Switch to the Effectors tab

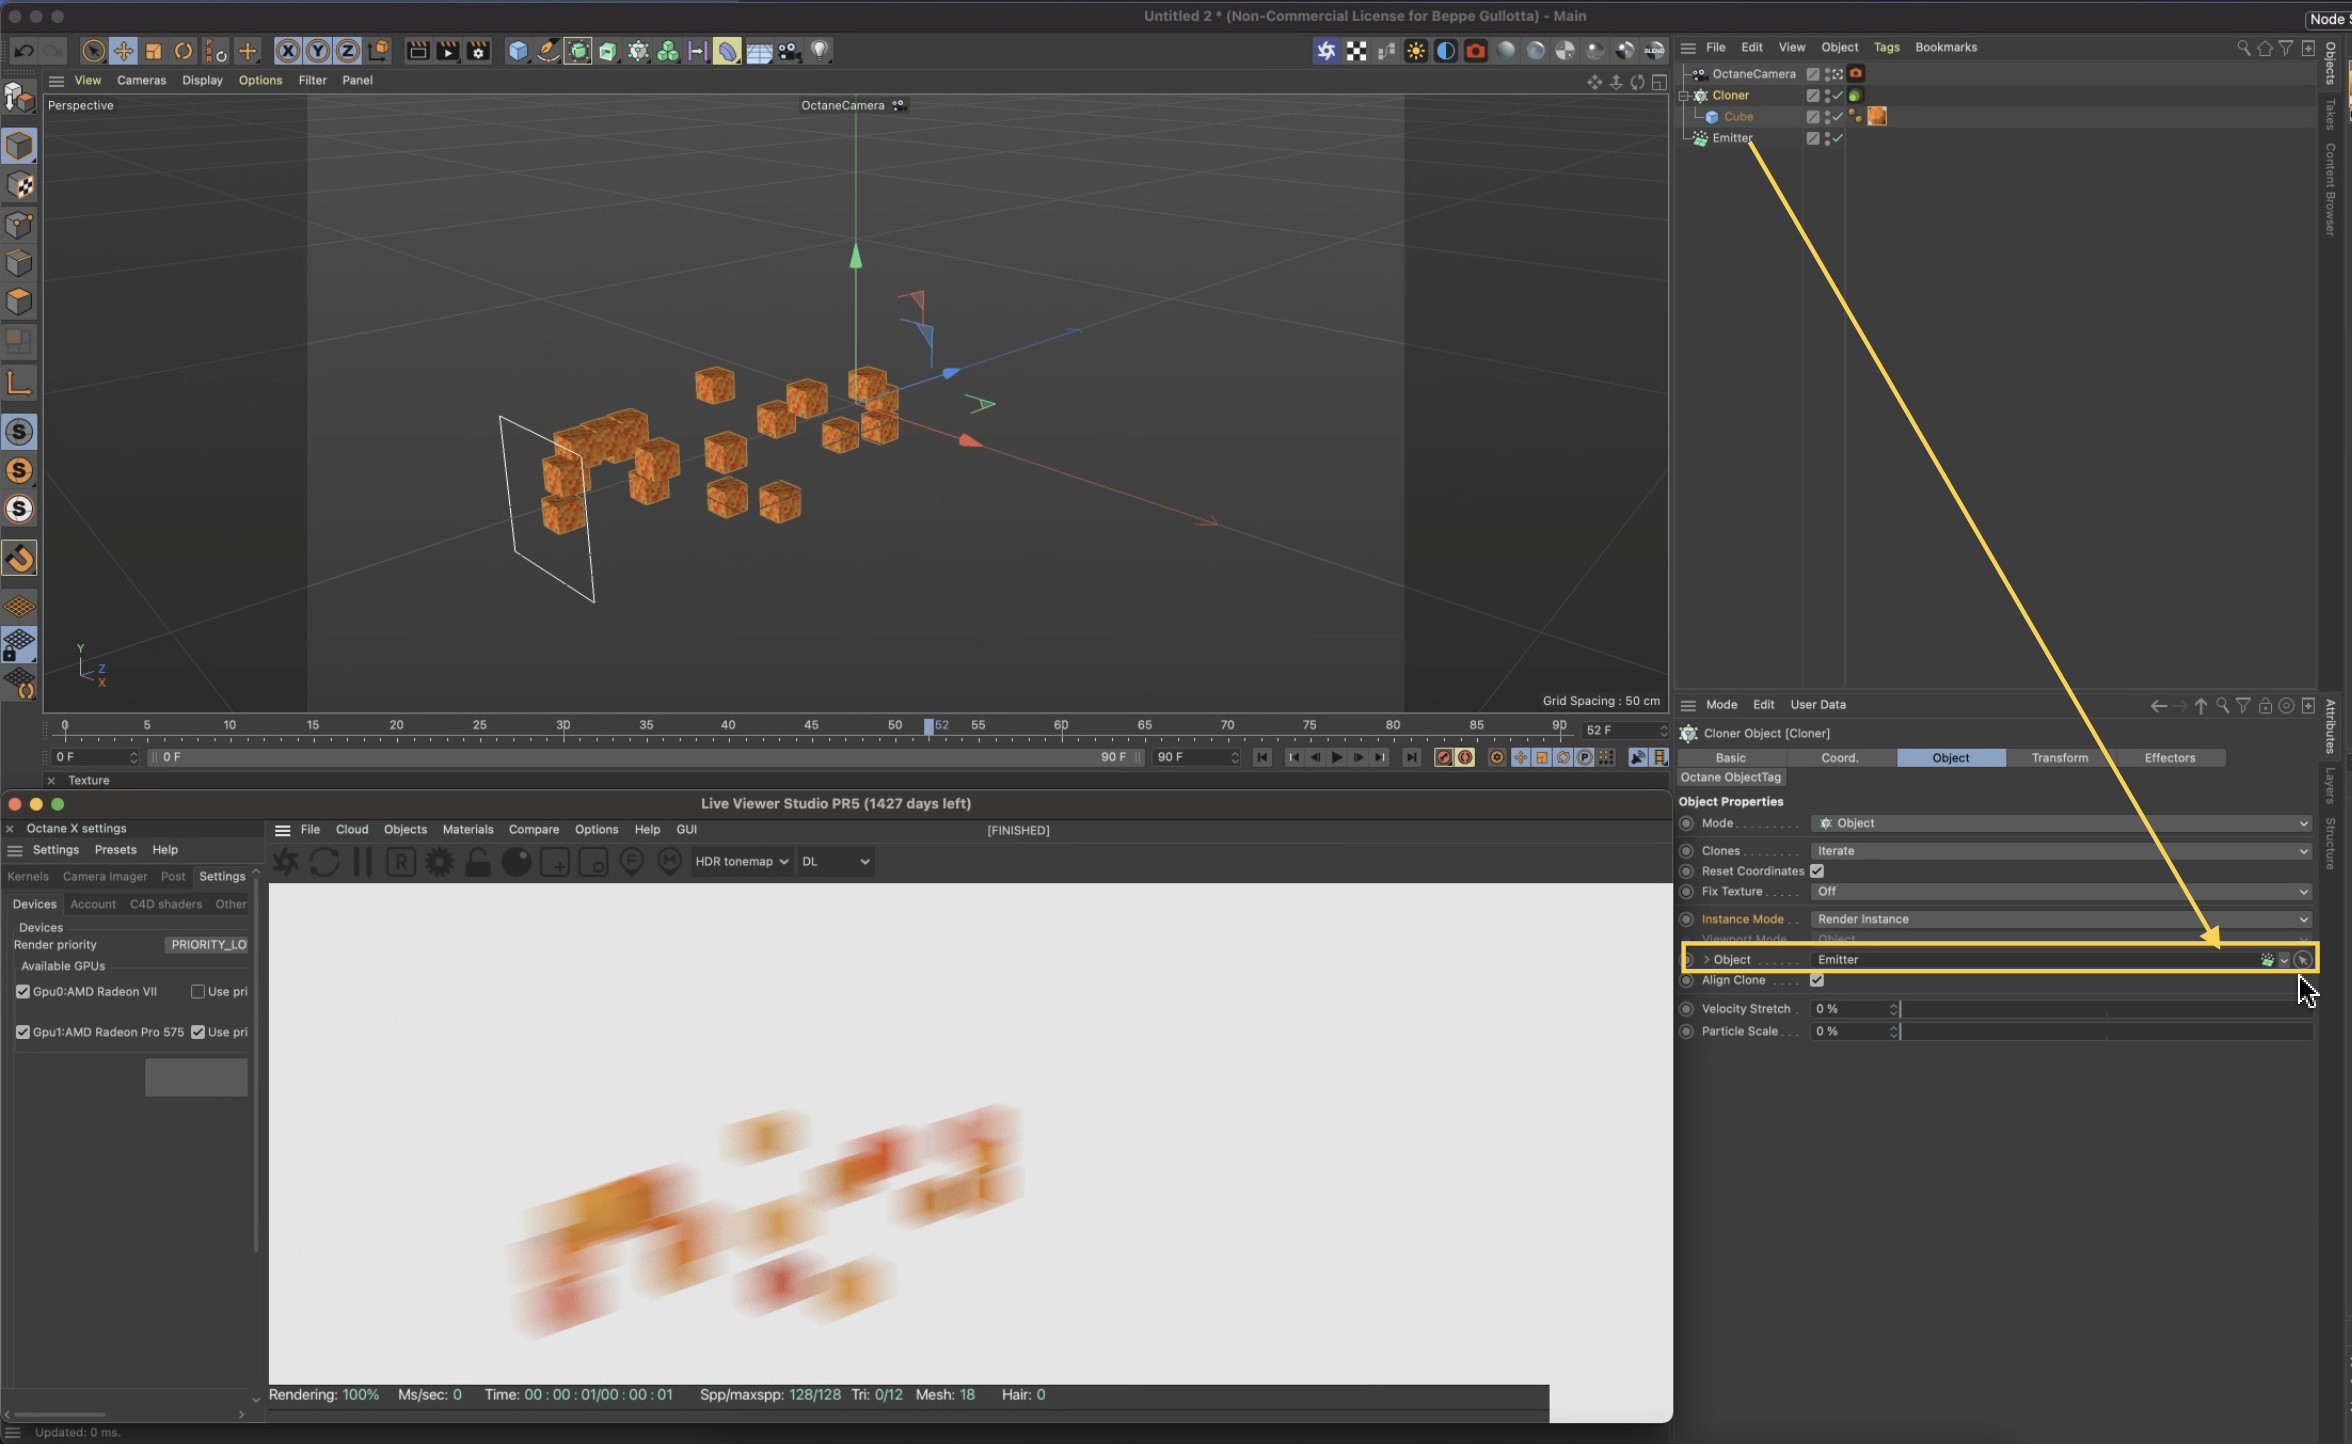[x=2169, y=758]
